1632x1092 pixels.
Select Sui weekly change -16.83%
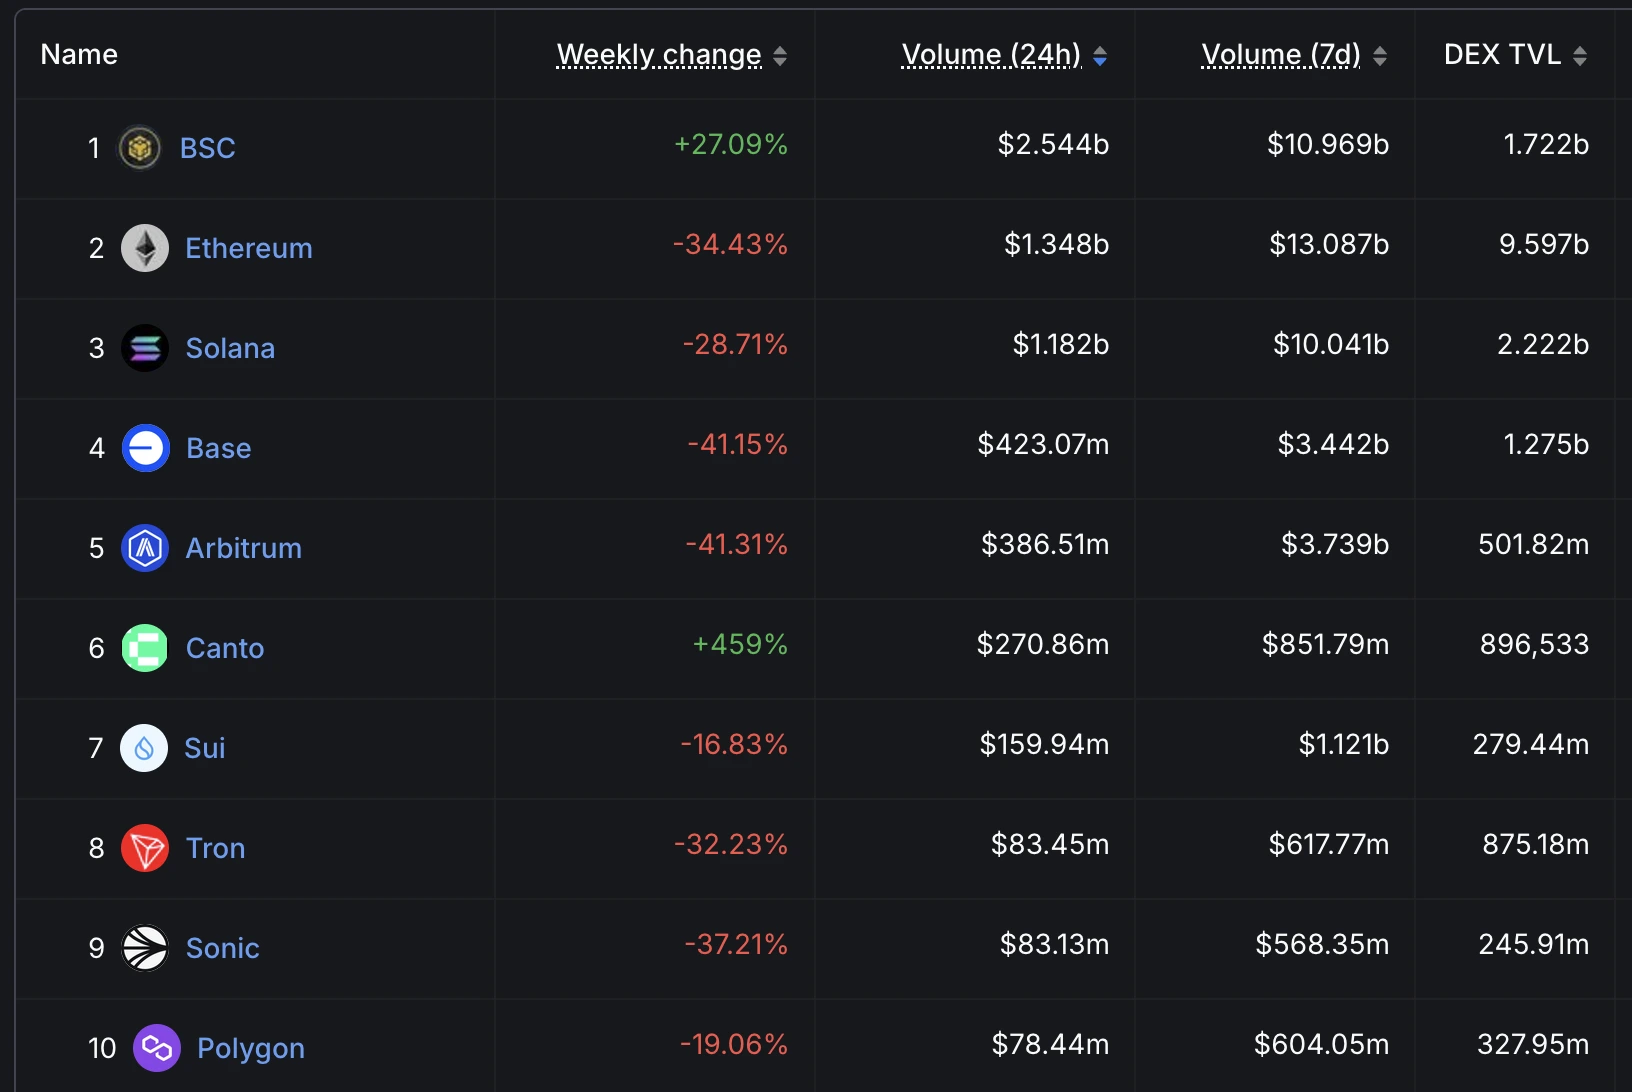coord(734,744)
